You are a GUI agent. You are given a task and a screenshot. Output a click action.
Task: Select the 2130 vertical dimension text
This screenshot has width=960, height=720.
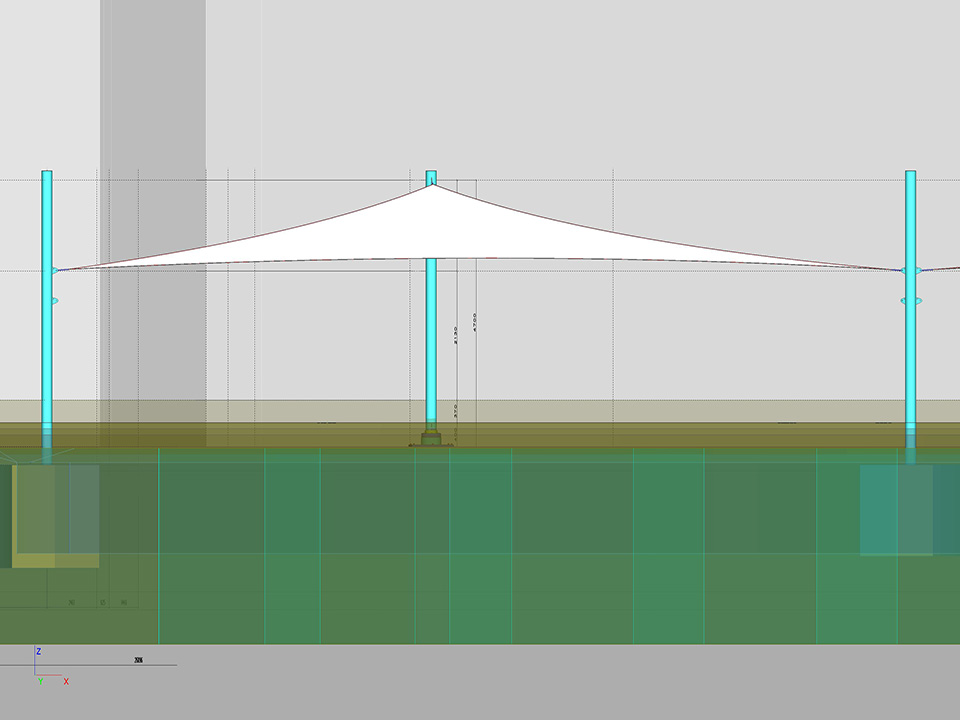(x=455, y=334)
